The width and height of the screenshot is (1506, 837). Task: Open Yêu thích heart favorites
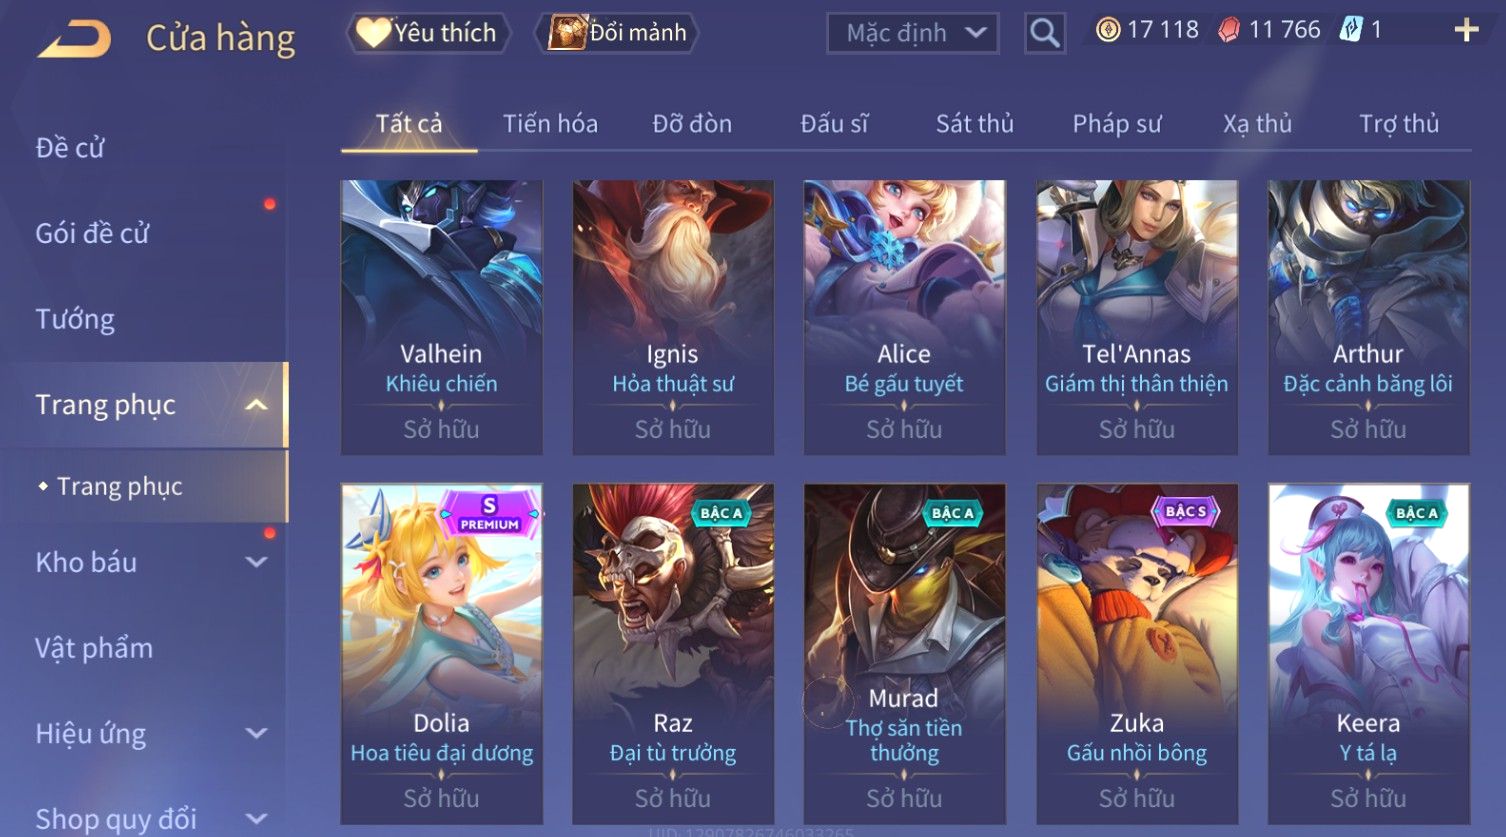pos(428,33)
